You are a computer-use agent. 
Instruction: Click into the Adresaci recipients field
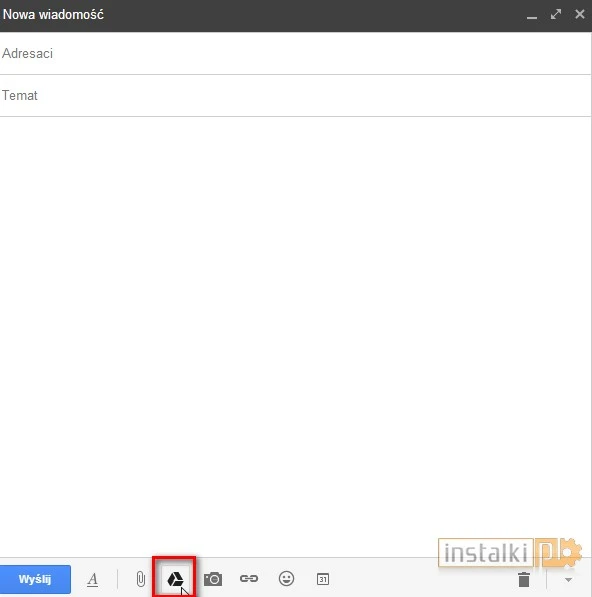pyautogui.click(x=295, y=54)
